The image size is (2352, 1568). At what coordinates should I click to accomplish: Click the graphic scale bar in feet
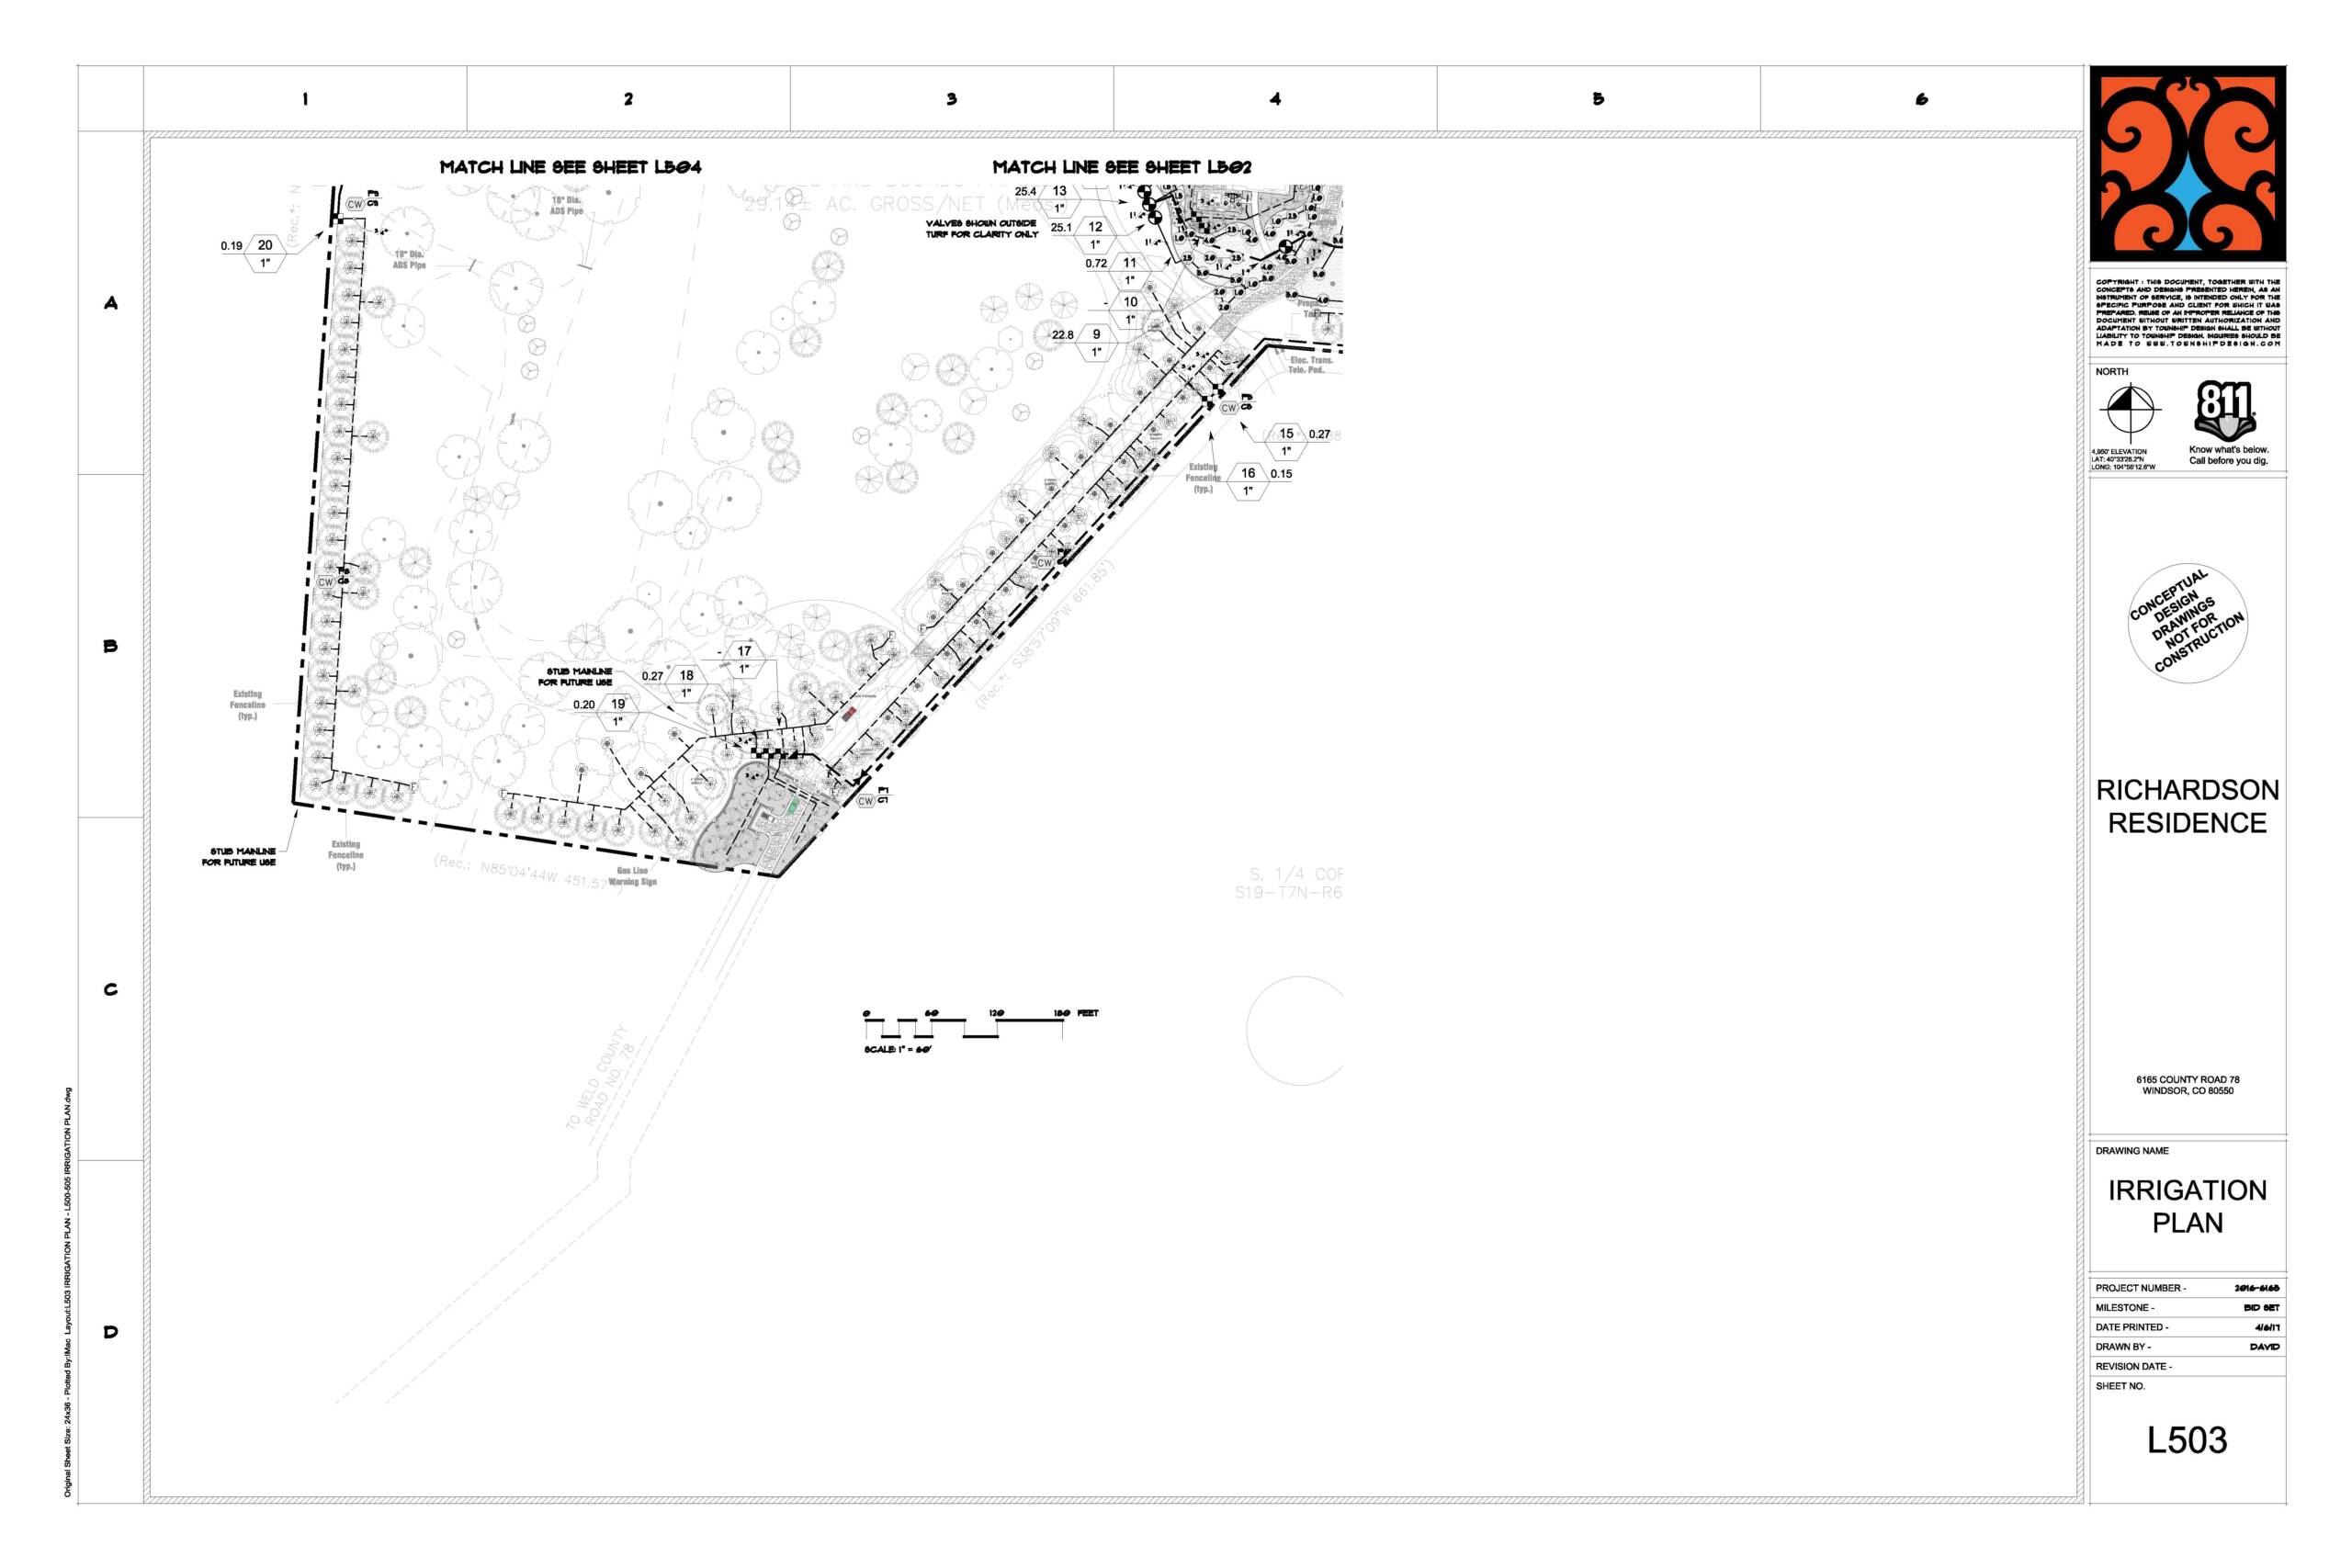tap(964, 1026)
